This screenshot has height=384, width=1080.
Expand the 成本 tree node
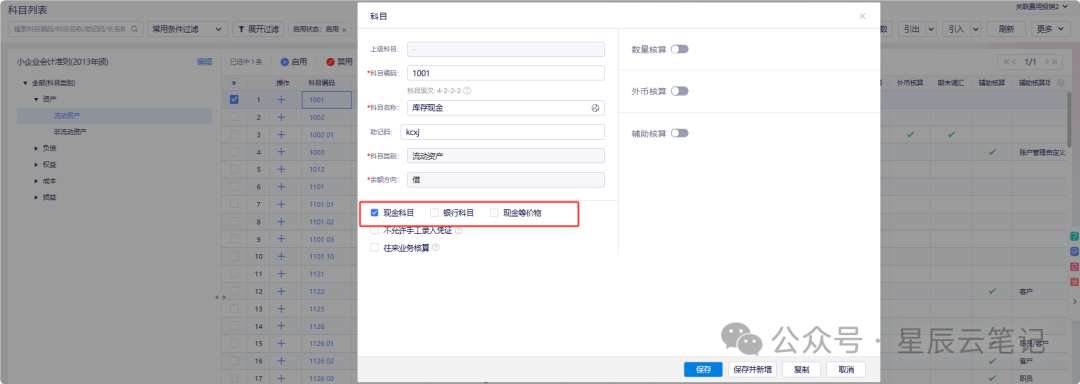click(37, 181)
